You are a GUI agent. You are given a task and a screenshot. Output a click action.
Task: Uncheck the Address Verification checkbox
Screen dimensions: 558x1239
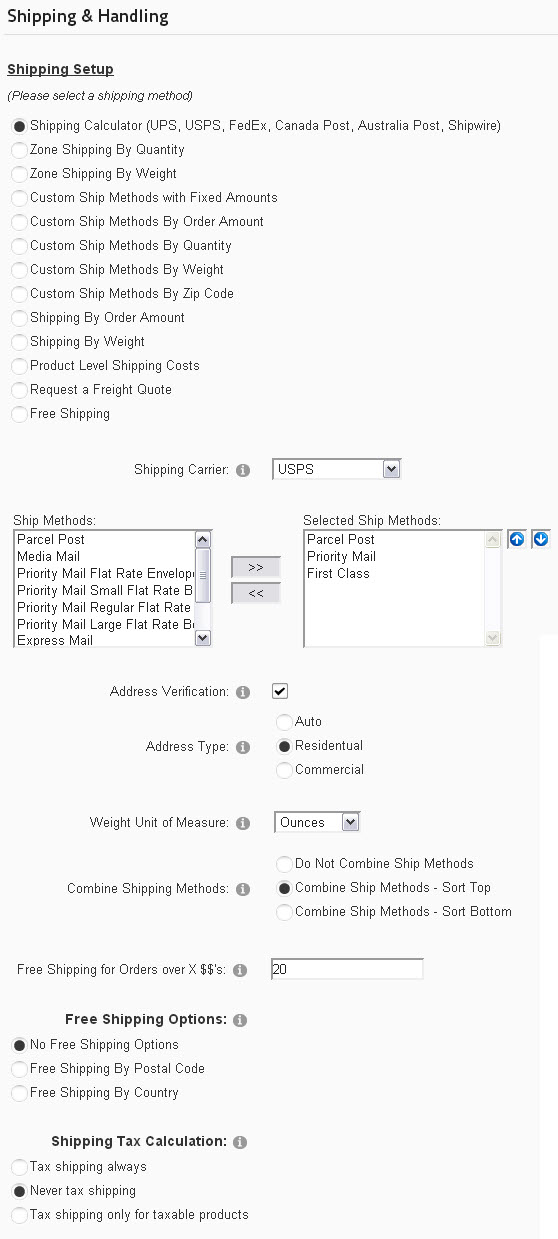pyautogui.click(x=280, y=691)
